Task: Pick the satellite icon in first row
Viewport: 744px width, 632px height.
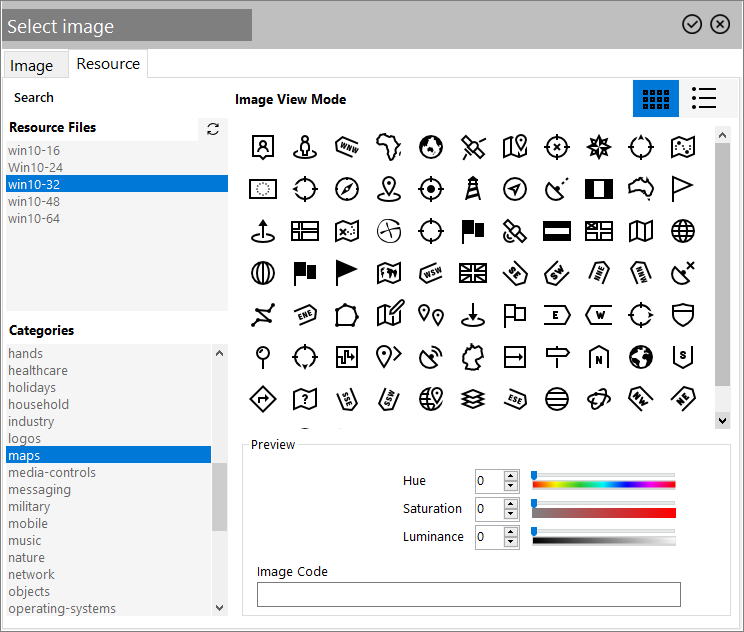Action: (x=473, y=147)
